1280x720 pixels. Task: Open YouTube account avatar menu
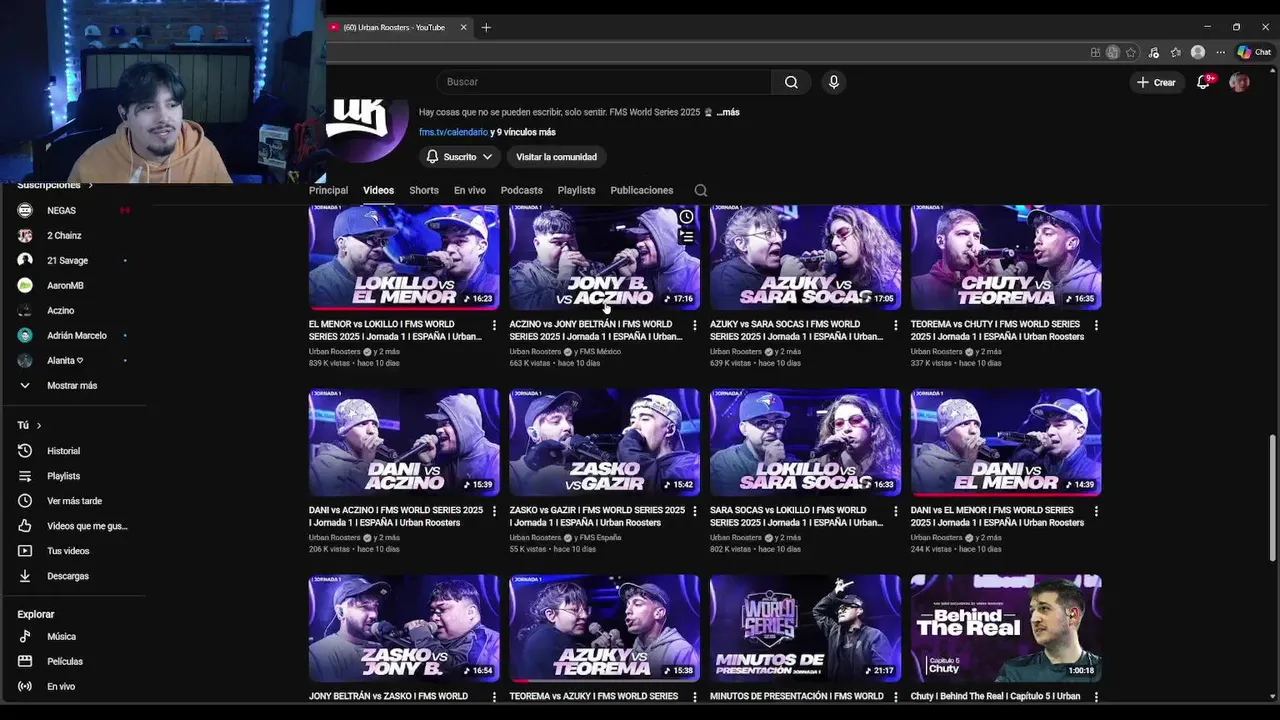[1239, 82]
